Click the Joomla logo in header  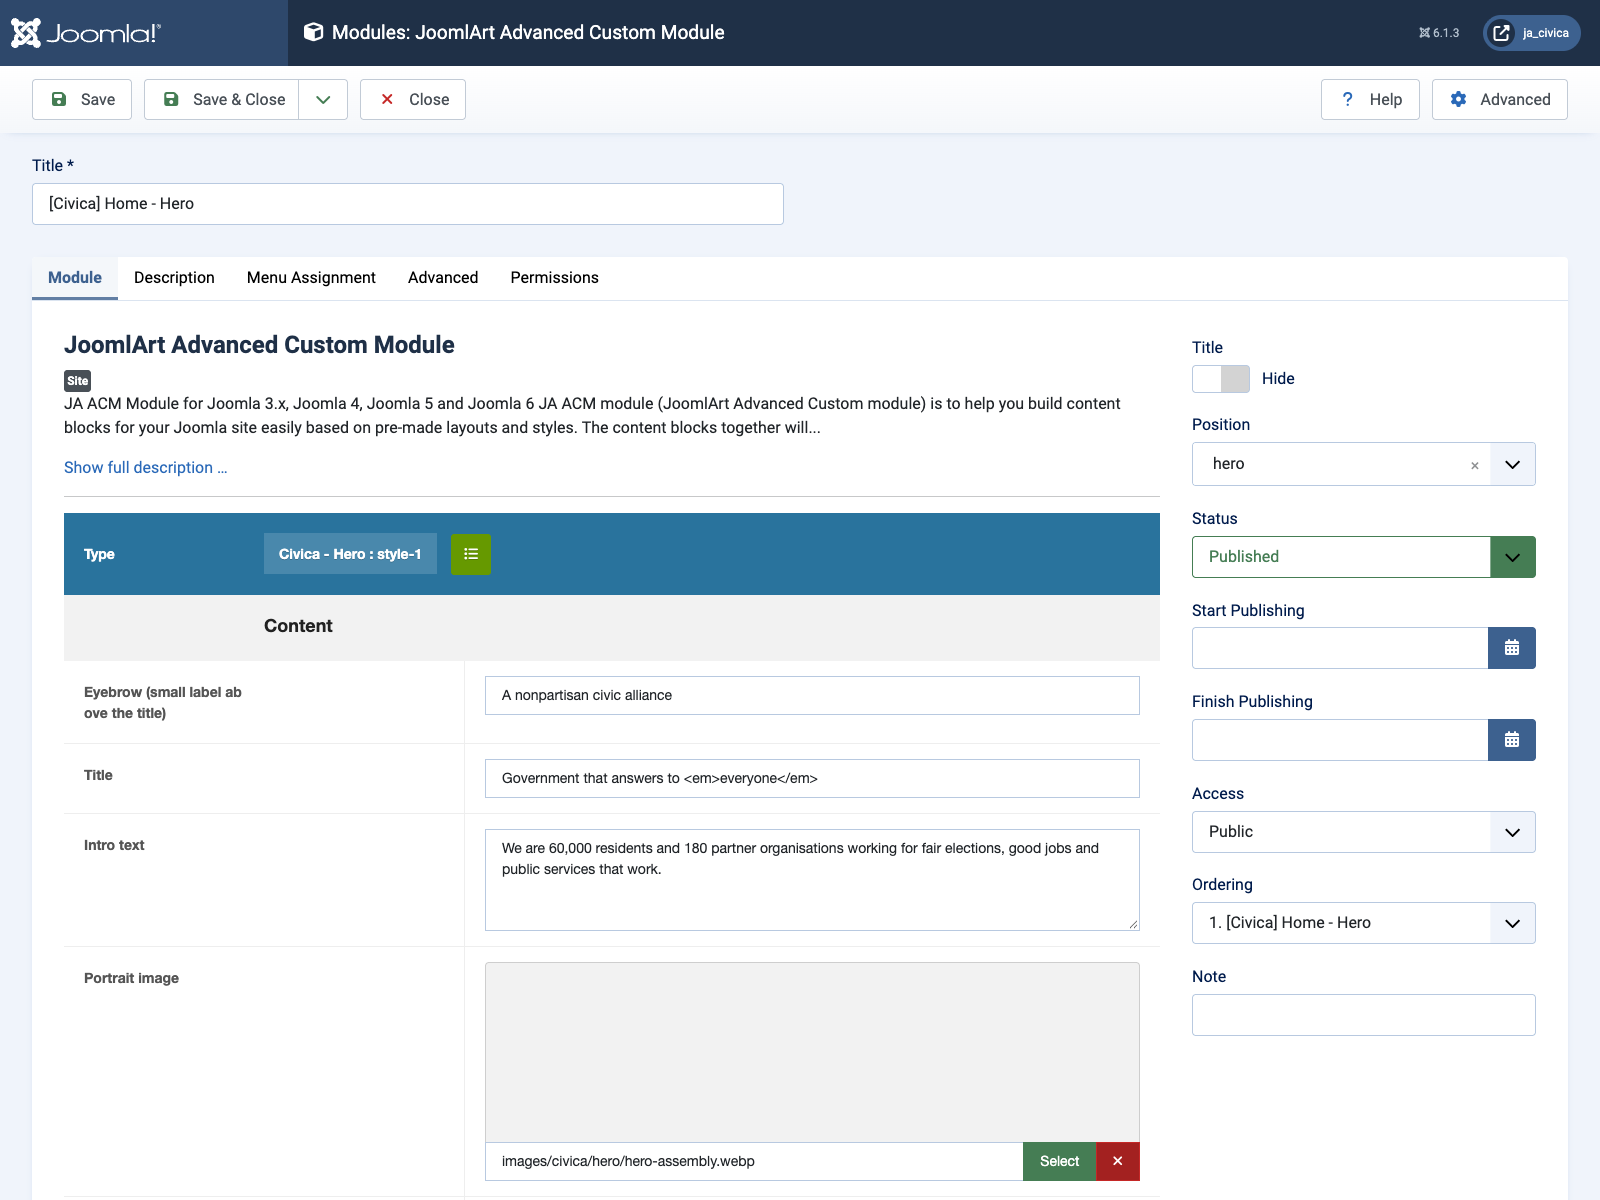tap(85, 33)
